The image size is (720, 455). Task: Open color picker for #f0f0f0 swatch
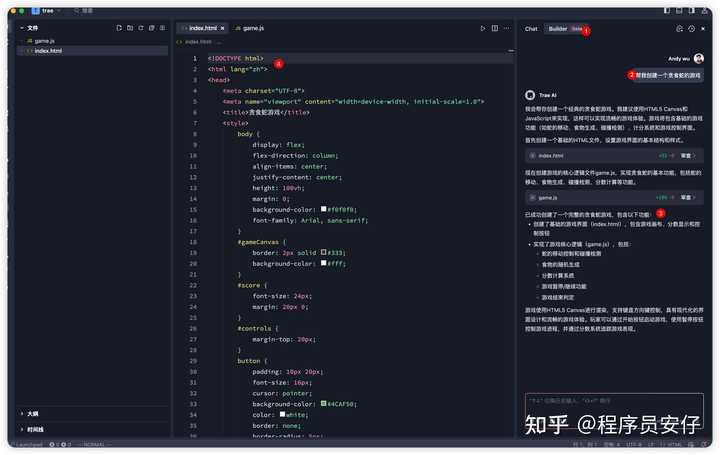(323, 209)
